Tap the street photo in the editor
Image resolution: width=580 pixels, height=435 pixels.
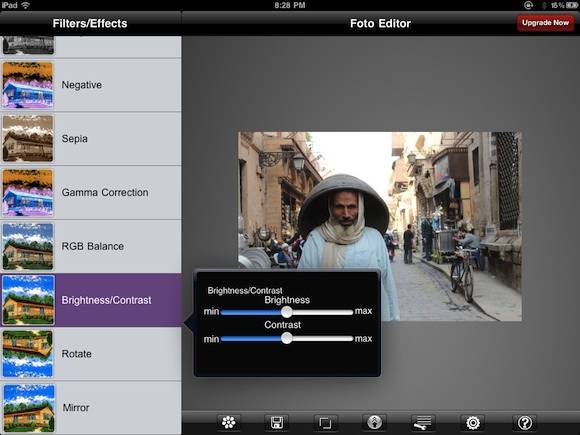coord(380,226)
